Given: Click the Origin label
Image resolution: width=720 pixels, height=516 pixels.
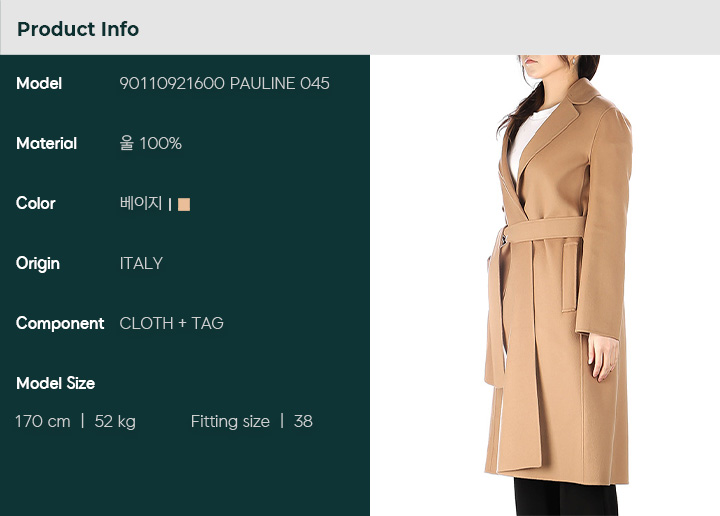Looking at the screenshot, I should pos(38,264).
